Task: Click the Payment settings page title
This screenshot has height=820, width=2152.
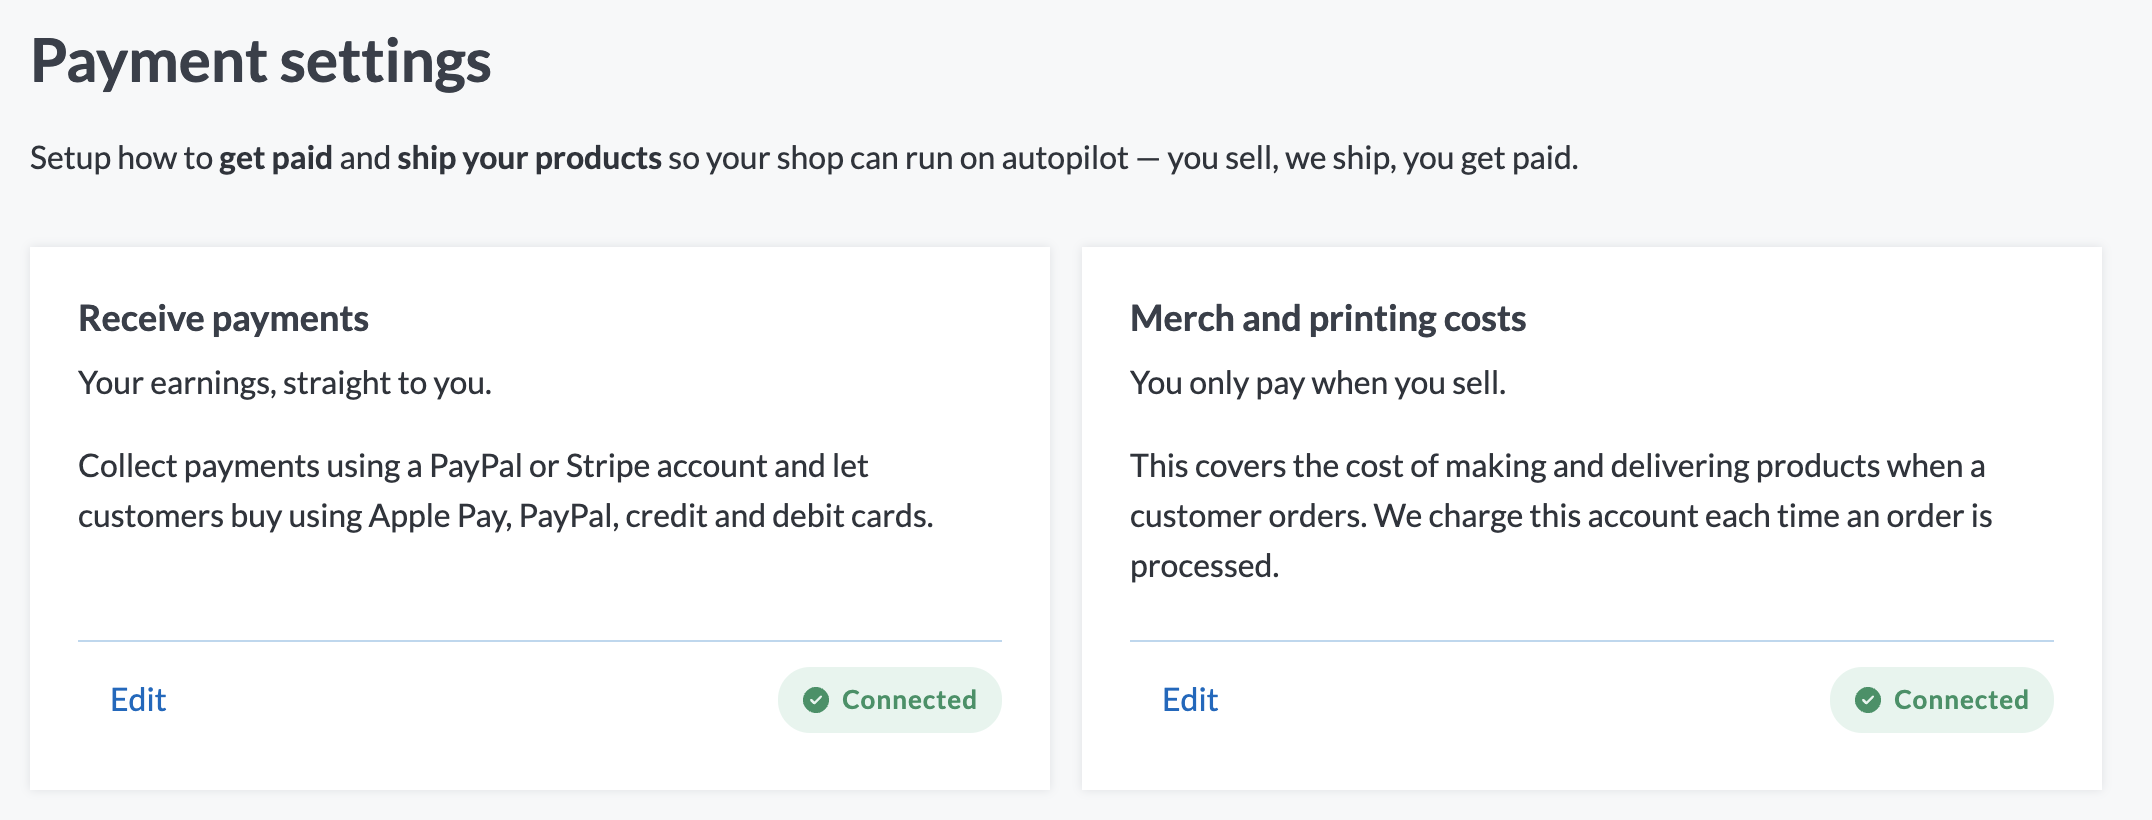Action: [x=261, y=62]
